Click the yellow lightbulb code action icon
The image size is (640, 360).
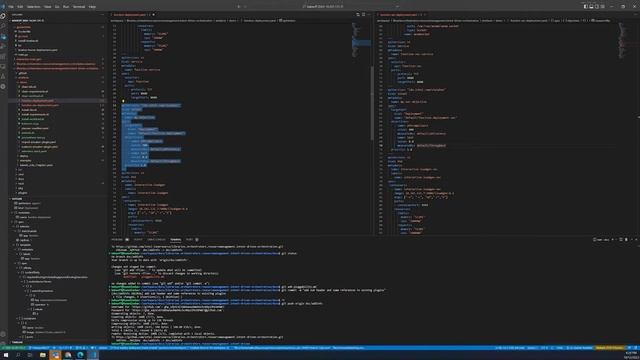[x=123, y=101]
